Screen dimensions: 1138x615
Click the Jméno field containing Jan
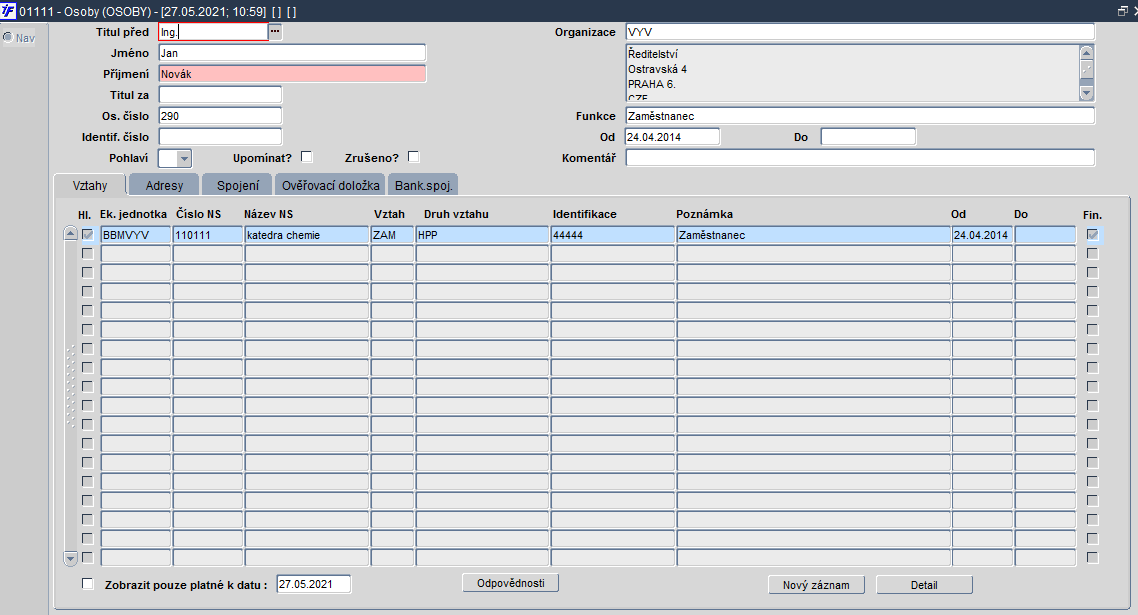(292, 53)
